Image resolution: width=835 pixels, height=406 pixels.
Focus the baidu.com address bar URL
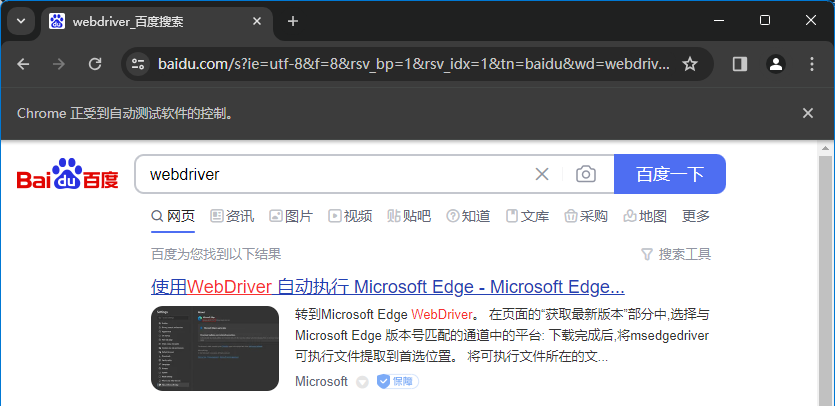[413, 64]
